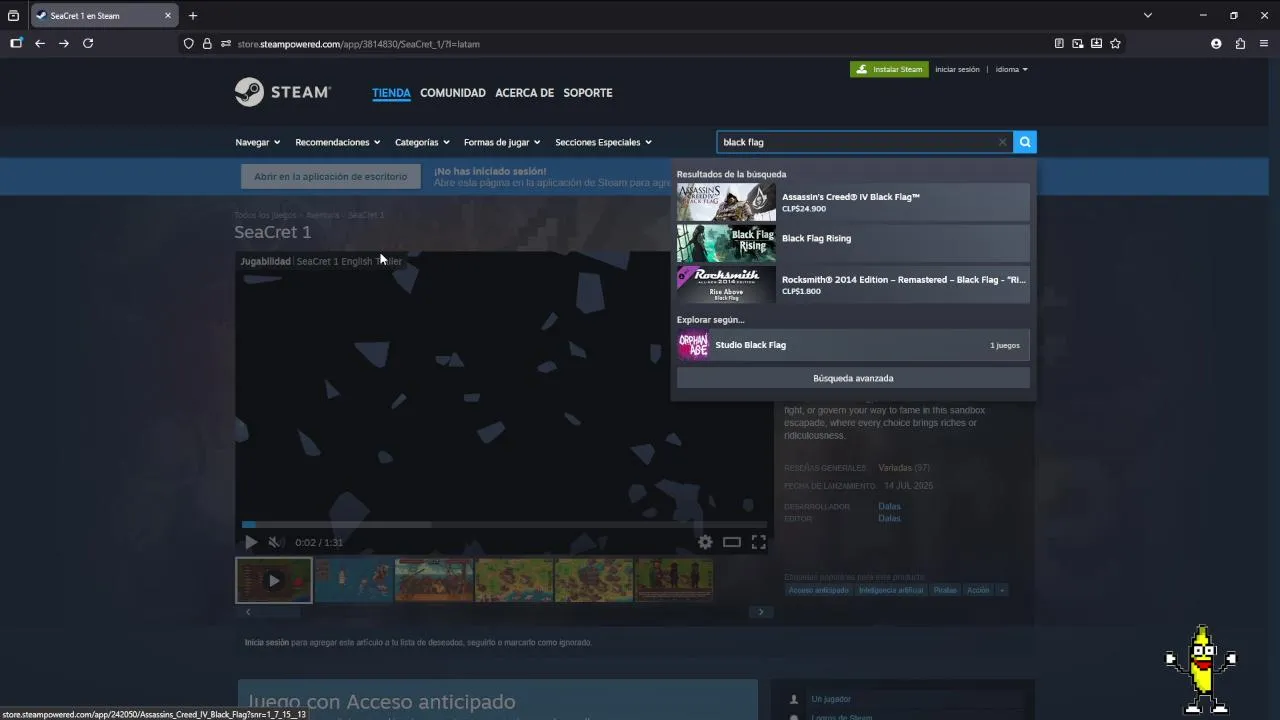Open the browser account profile icon
Viewport: 1280px width, 720px height.
coord(1216,43)
